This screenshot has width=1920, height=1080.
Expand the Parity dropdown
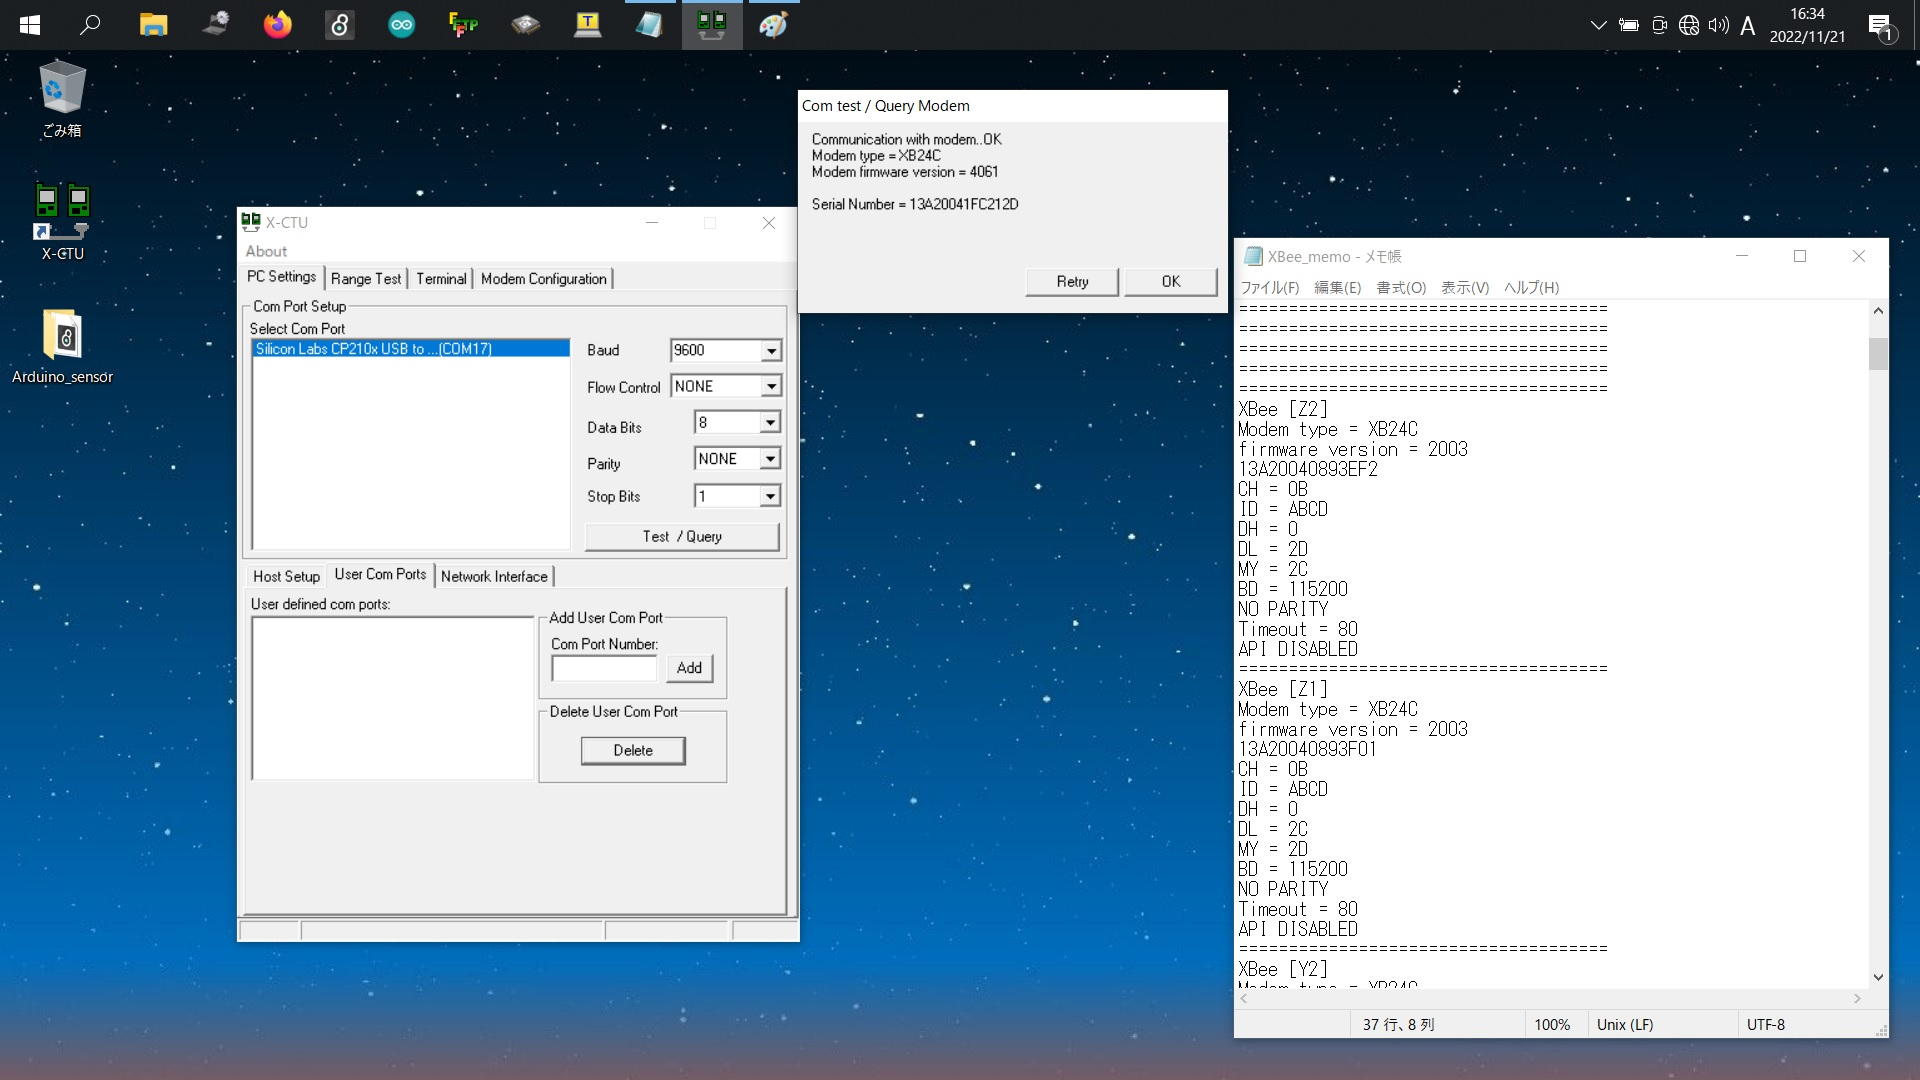click(769, 459)
